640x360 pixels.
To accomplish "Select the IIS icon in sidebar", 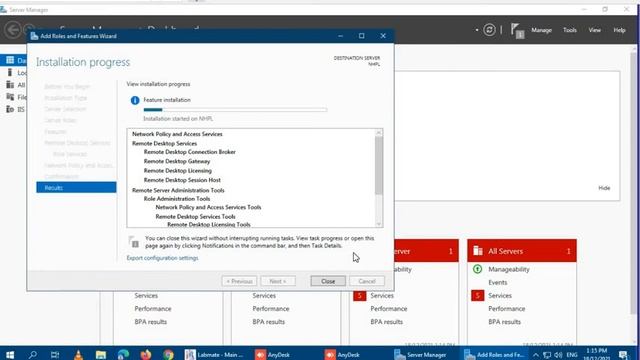I will click(10, 109).
